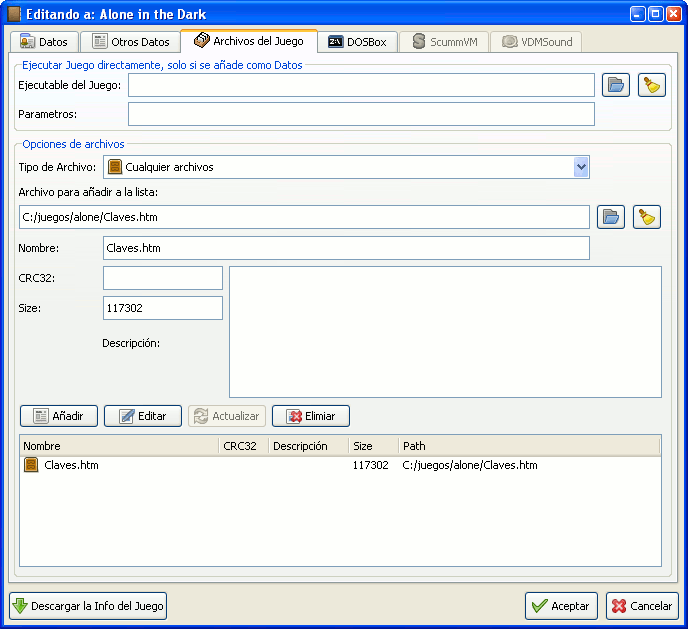Confirm with the Aceptar button
This screenshot has width=688, height=629.
click(561, 606)
